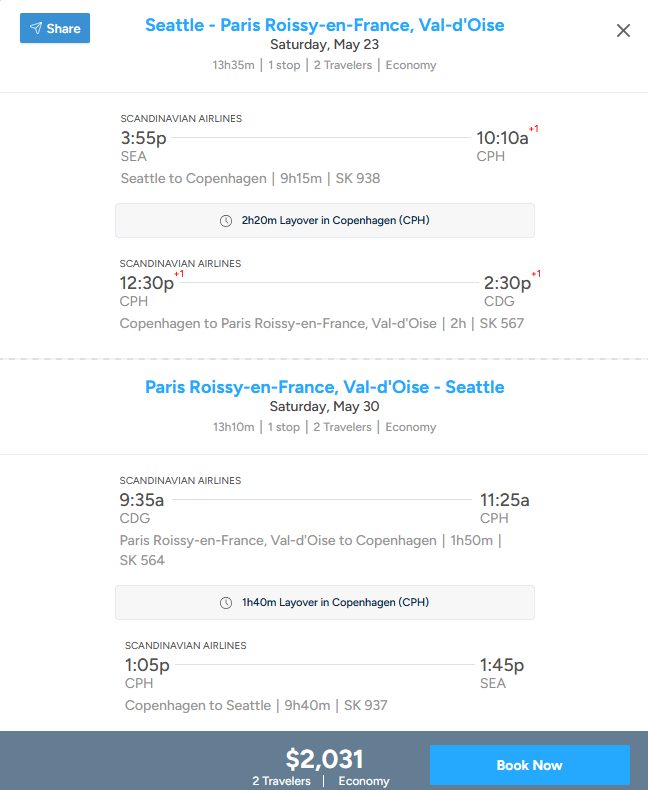Close the flight details panel

click(623, 31)
